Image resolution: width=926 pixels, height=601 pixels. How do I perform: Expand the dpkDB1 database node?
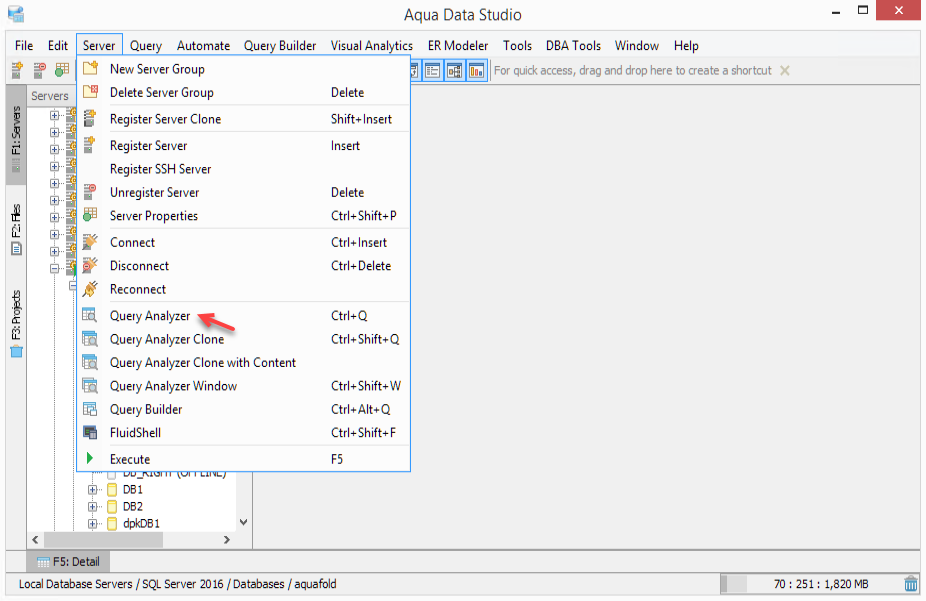coord(93,523)
